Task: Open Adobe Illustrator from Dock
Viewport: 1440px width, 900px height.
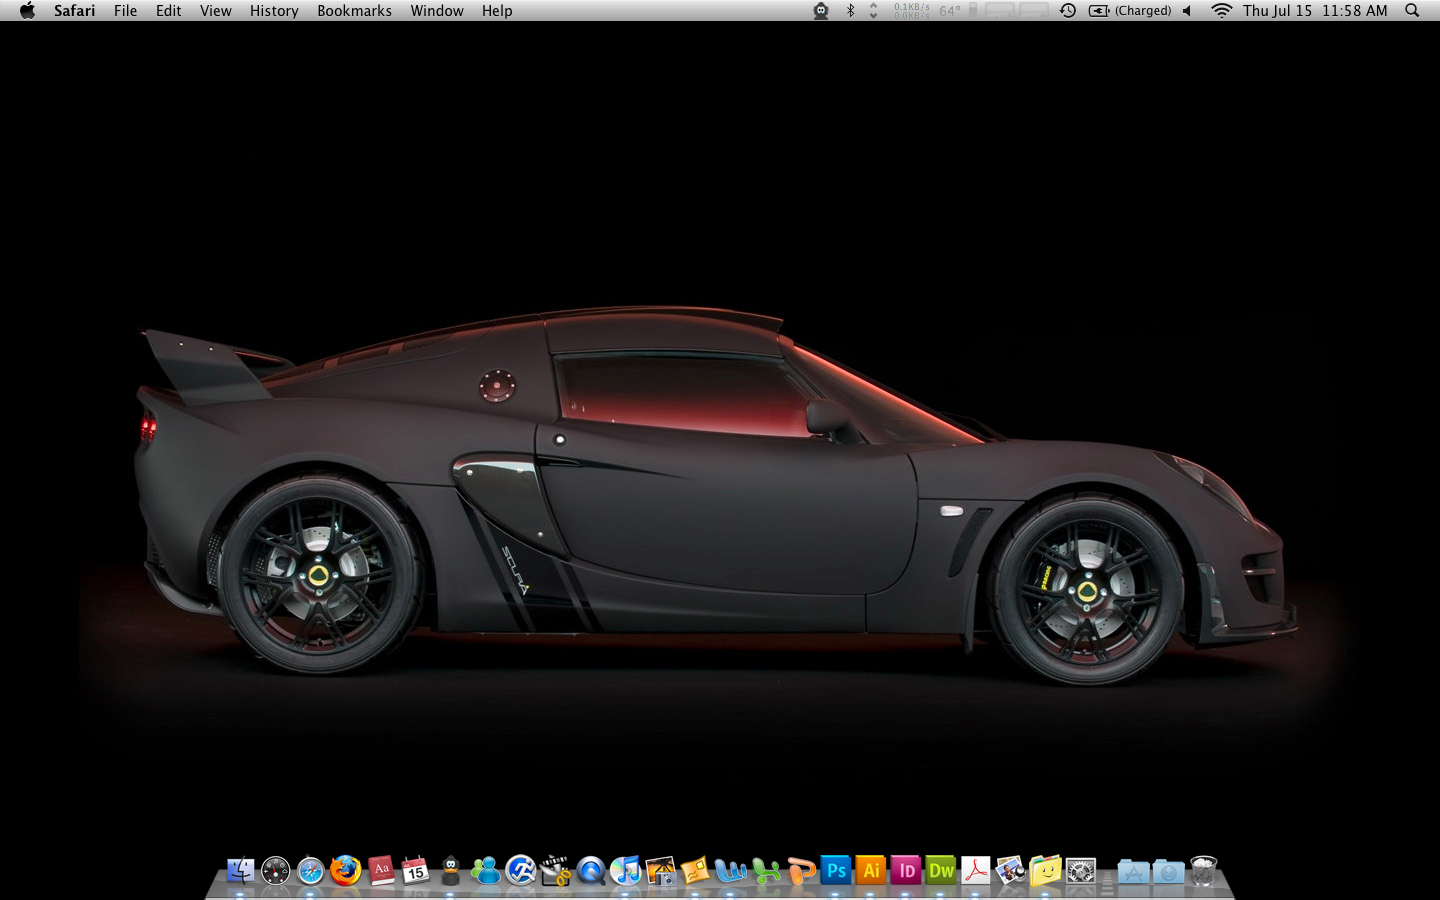Action: [x=871, y=871]
